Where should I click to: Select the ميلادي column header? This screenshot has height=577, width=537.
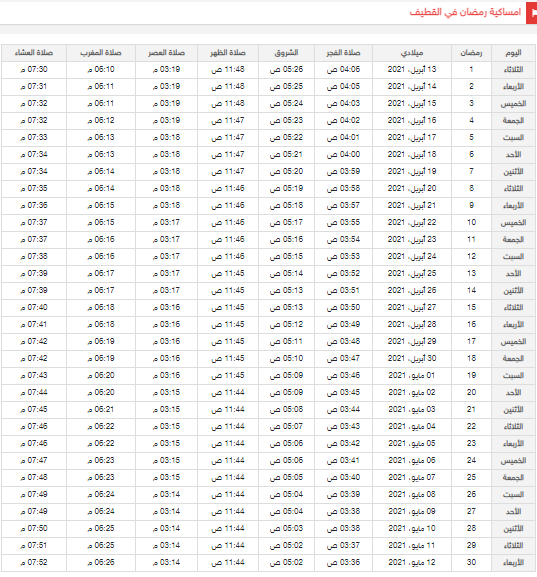(x=412, y=53)
